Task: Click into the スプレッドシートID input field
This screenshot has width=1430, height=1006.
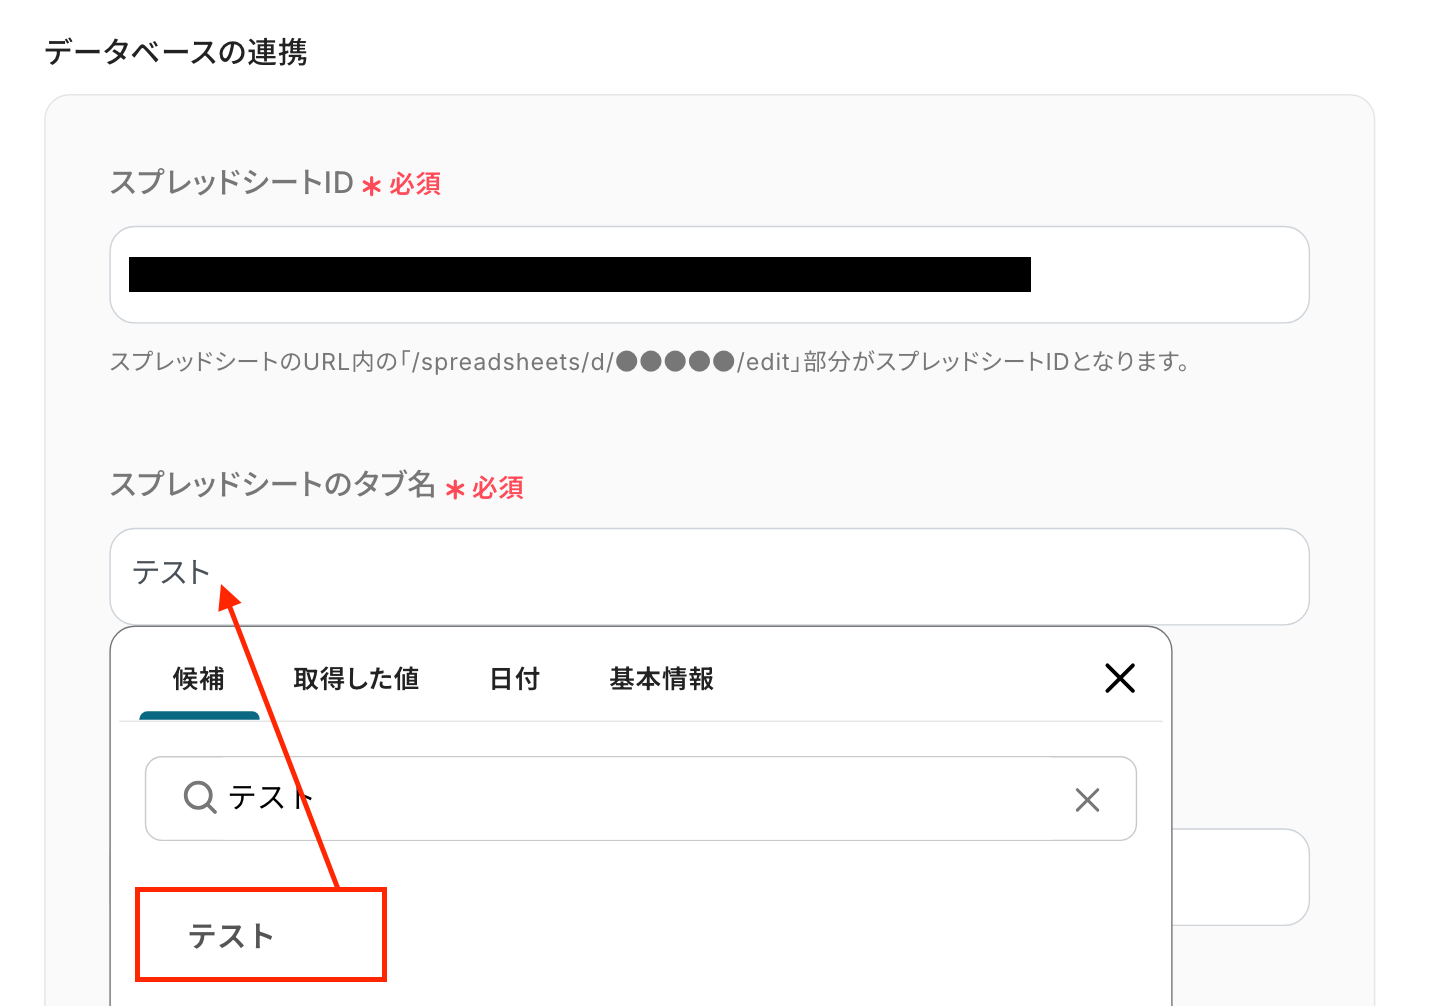Action: pyautogui.click(x=709, y=275)
